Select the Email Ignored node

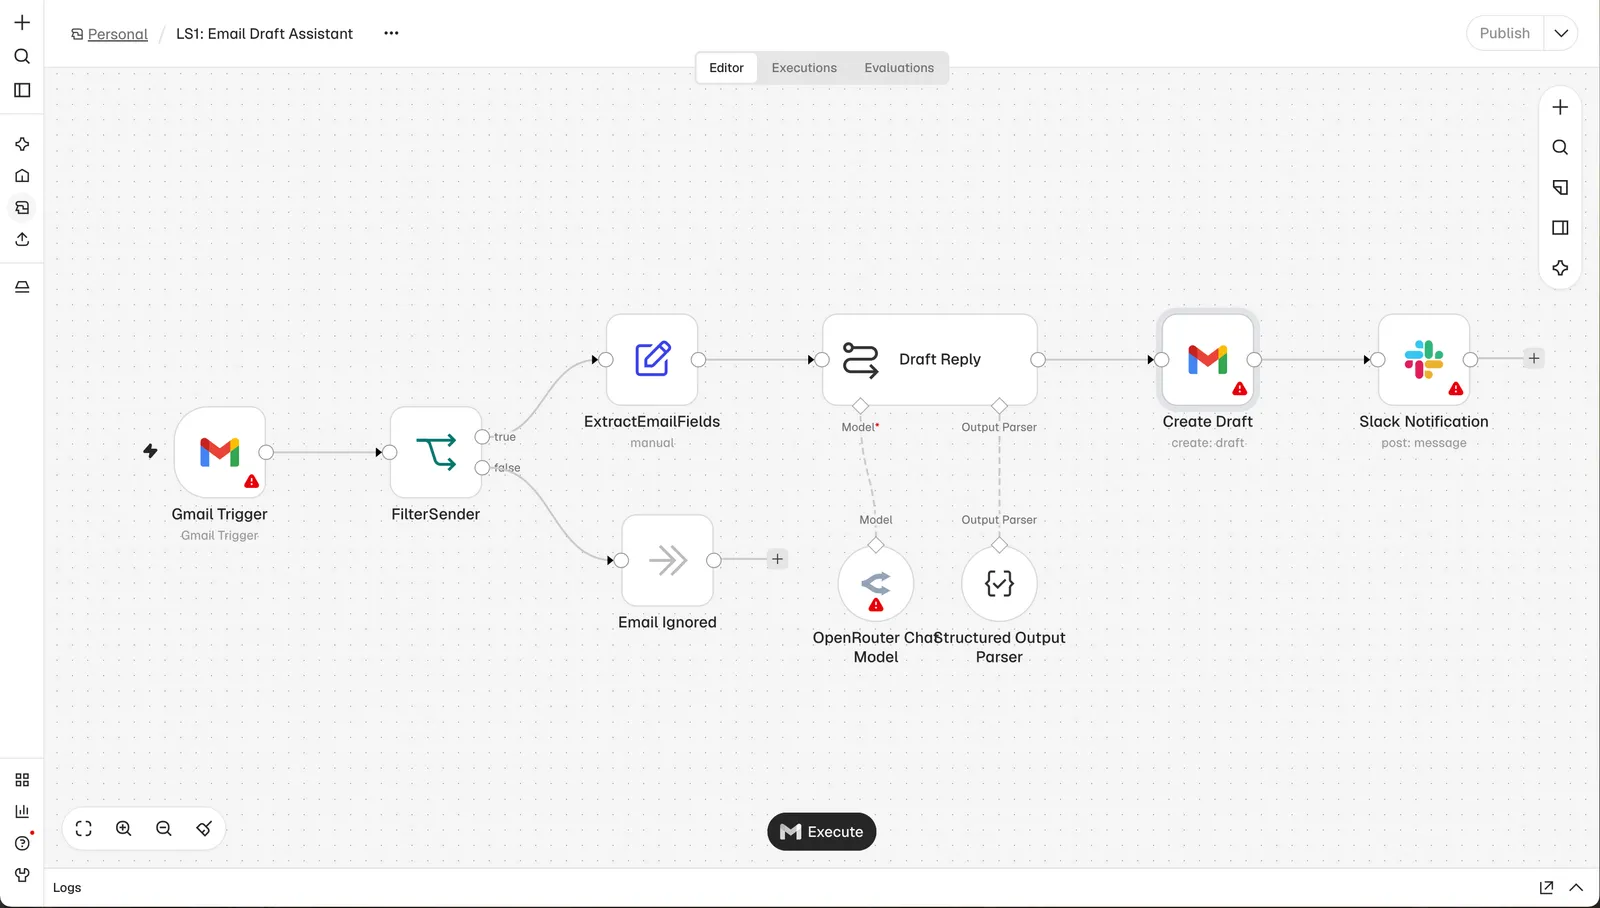click(x=667, y=560)
